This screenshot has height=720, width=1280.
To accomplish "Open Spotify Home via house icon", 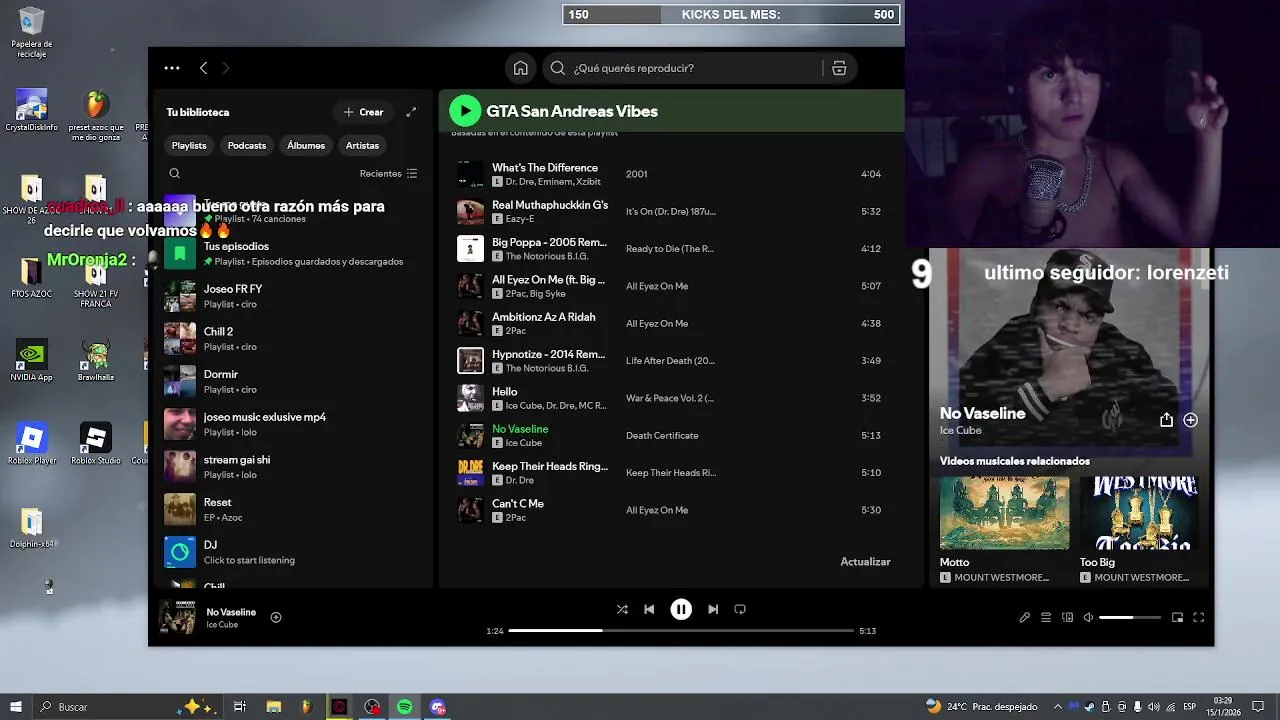I will 520,68.
